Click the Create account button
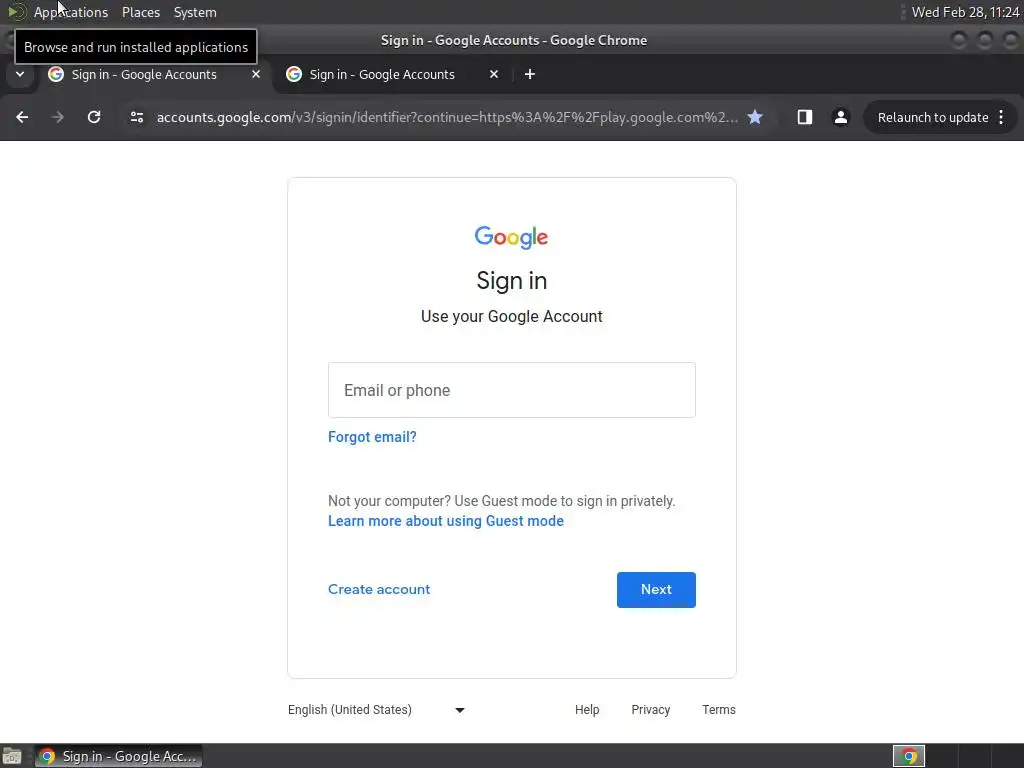 (x=379, y=589)
